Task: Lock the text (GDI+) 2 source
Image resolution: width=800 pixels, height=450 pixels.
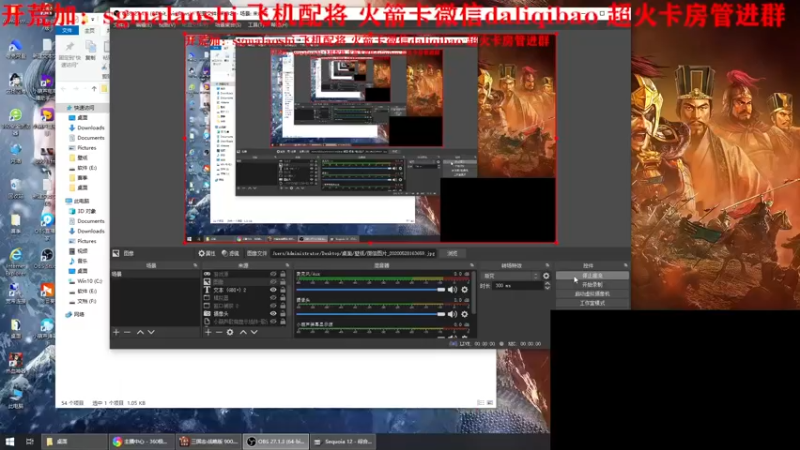Action: point(283,290)
